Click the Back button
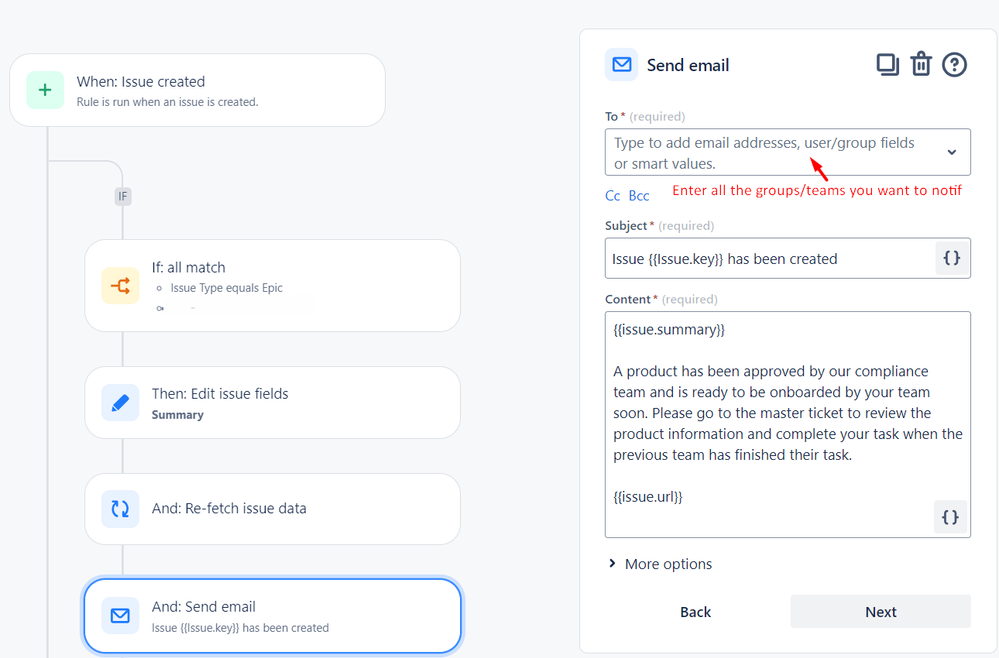The height and width of the screenshot is (658, 999). [x=695, y=612]
